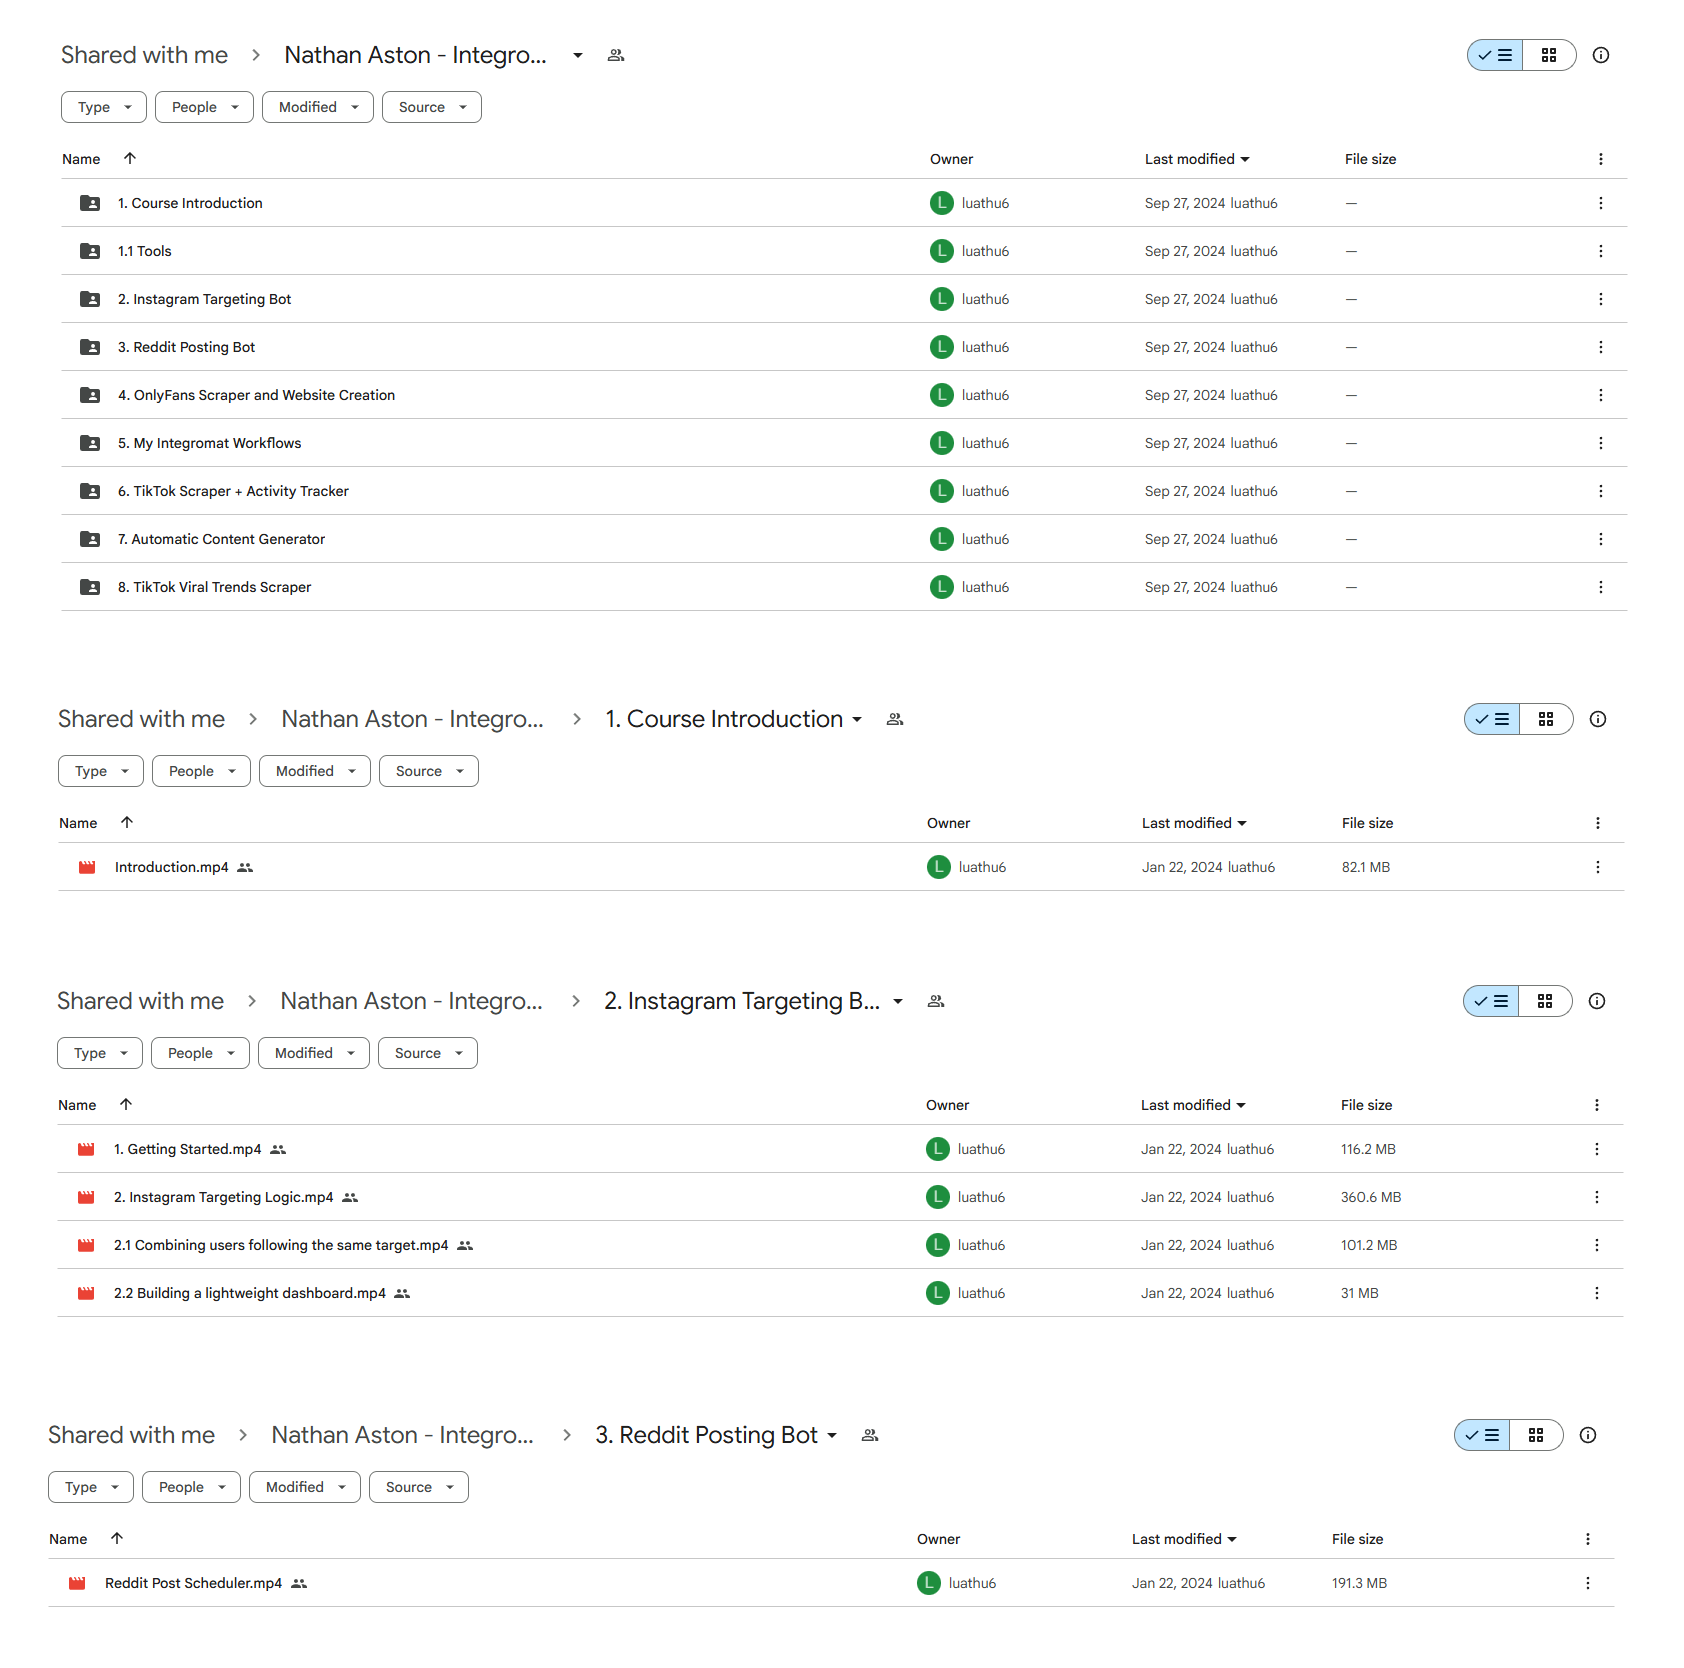Open more actions for 2. Instagram Targeting Bot folder

pos(1600,299)
